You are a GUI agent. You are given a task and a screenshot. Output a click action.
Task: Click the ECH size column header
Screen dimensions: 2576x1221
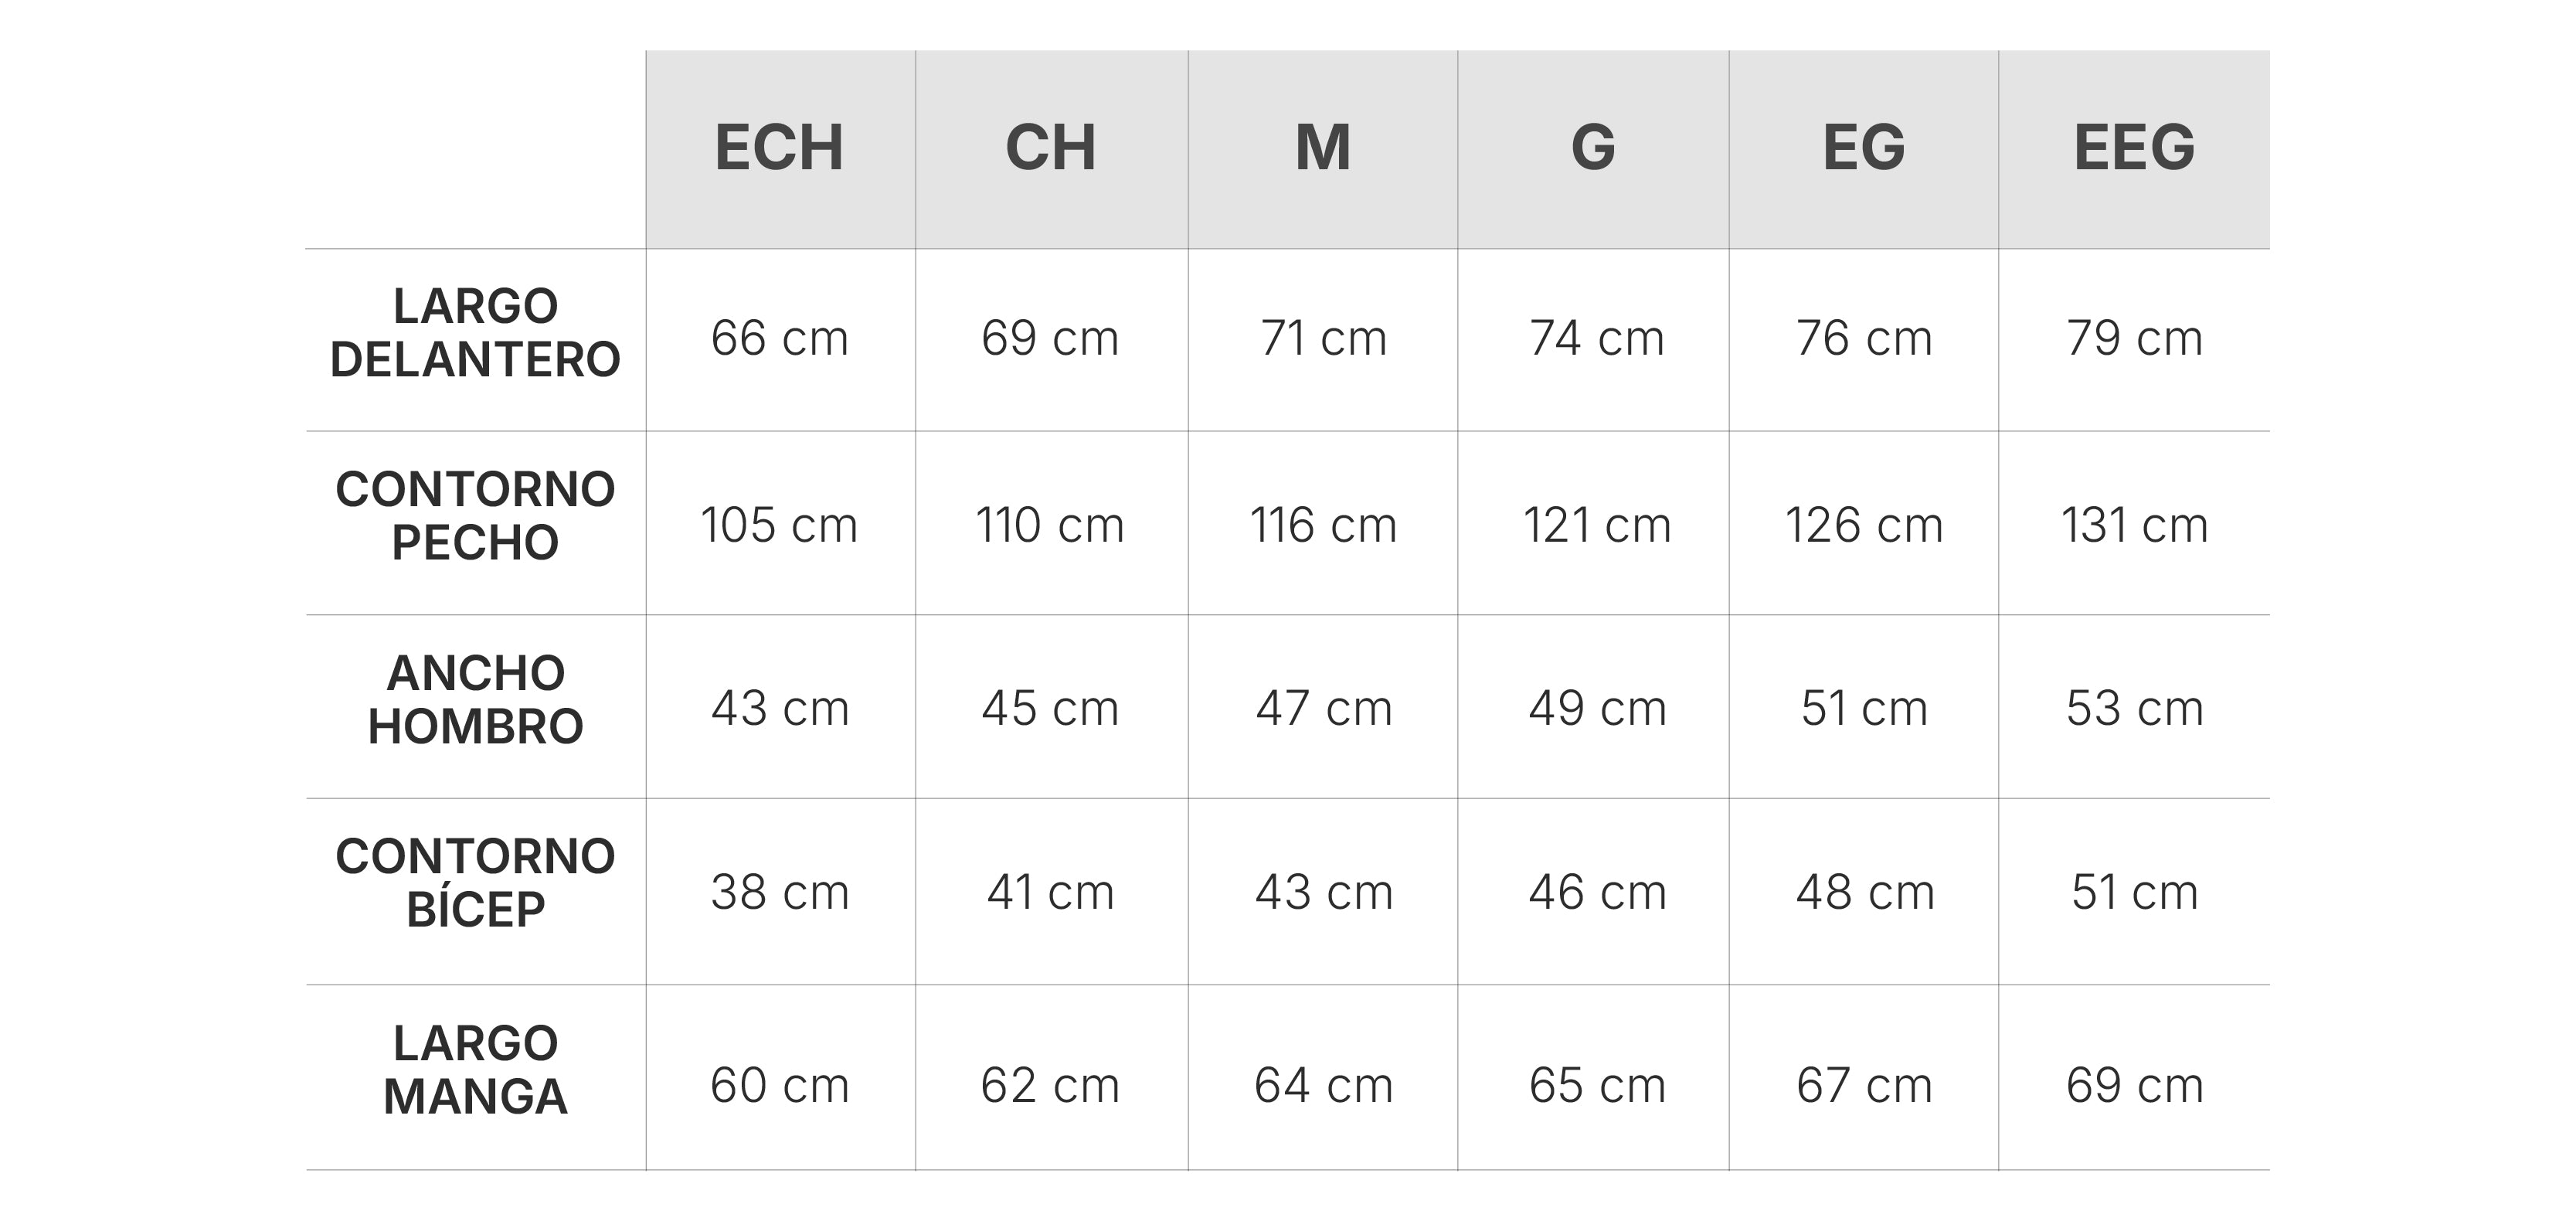click(x=779, y=148)
